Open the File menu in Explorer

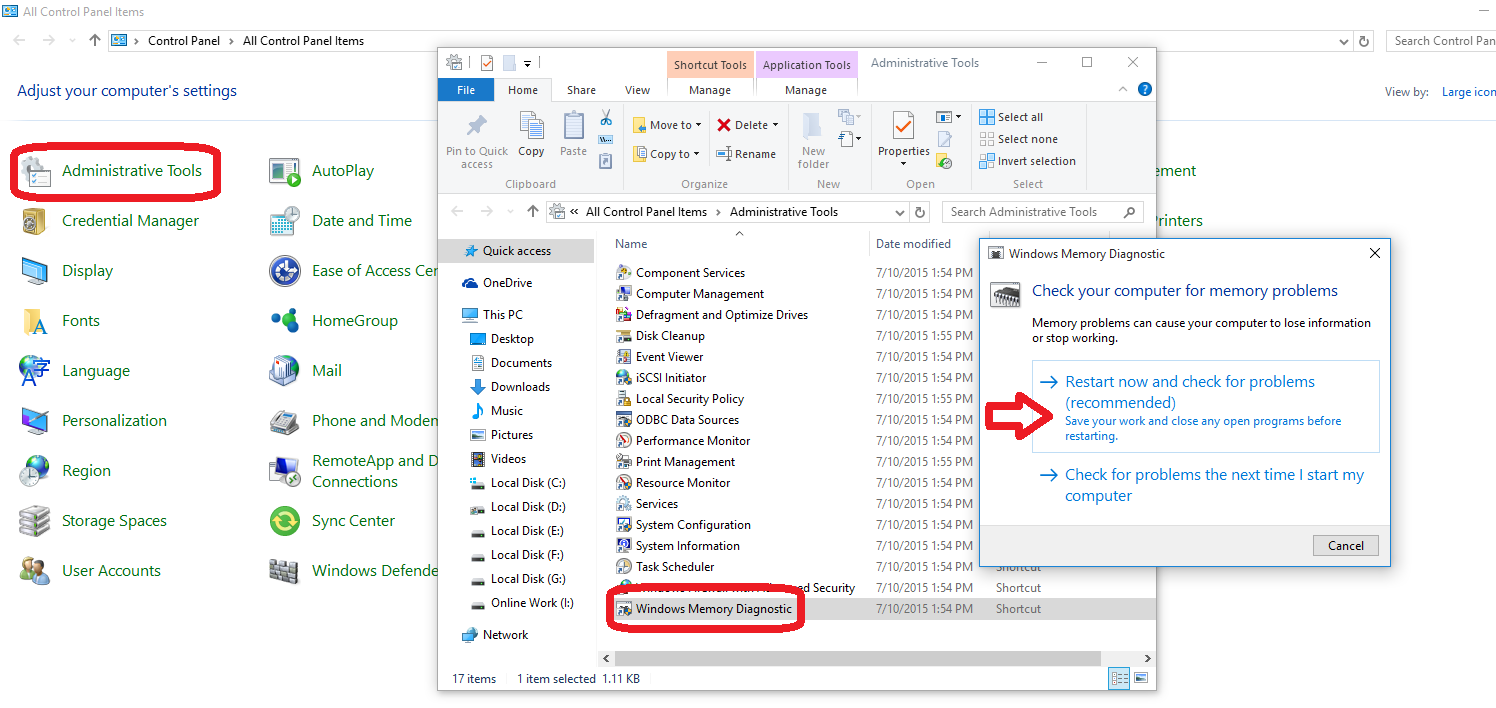tap(466, 90)
